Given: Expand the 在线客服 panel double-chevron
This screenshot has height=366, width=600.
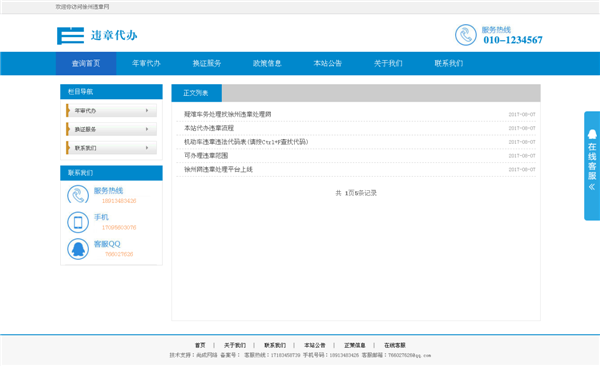Looking at the screenshot, I should click(x=592, y=186).
